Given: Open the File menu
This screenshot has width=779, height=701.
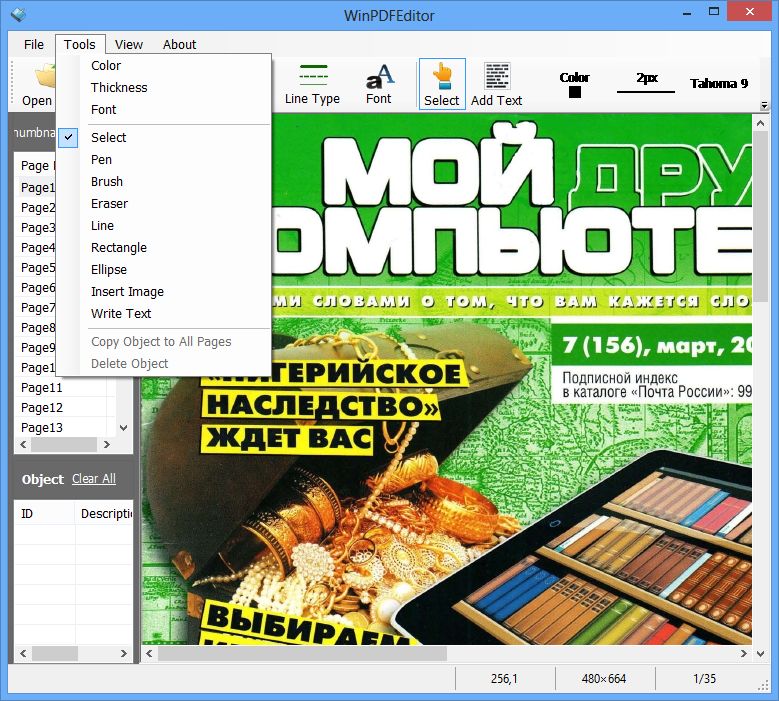Looking at the screenshot, I should click(x=34, y=44).
